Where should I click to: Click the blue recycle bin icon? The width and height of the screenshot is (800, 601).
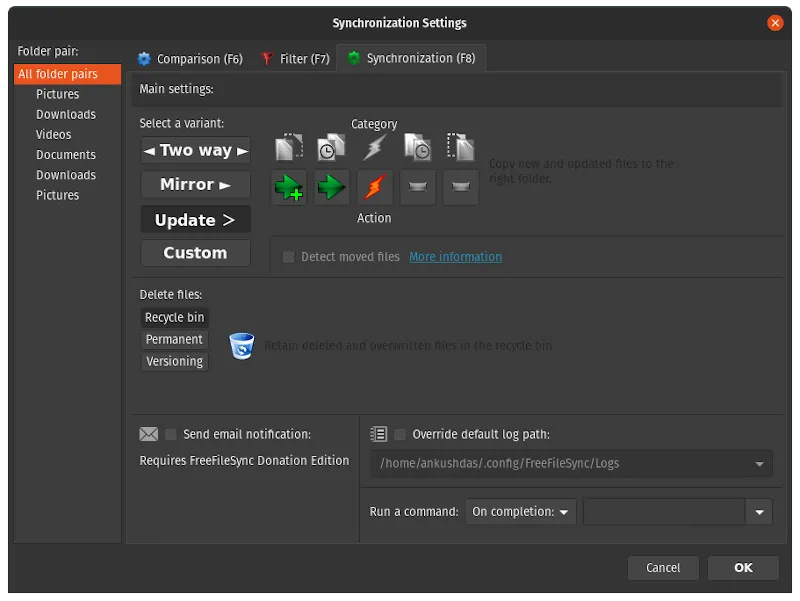pos(242,346)
